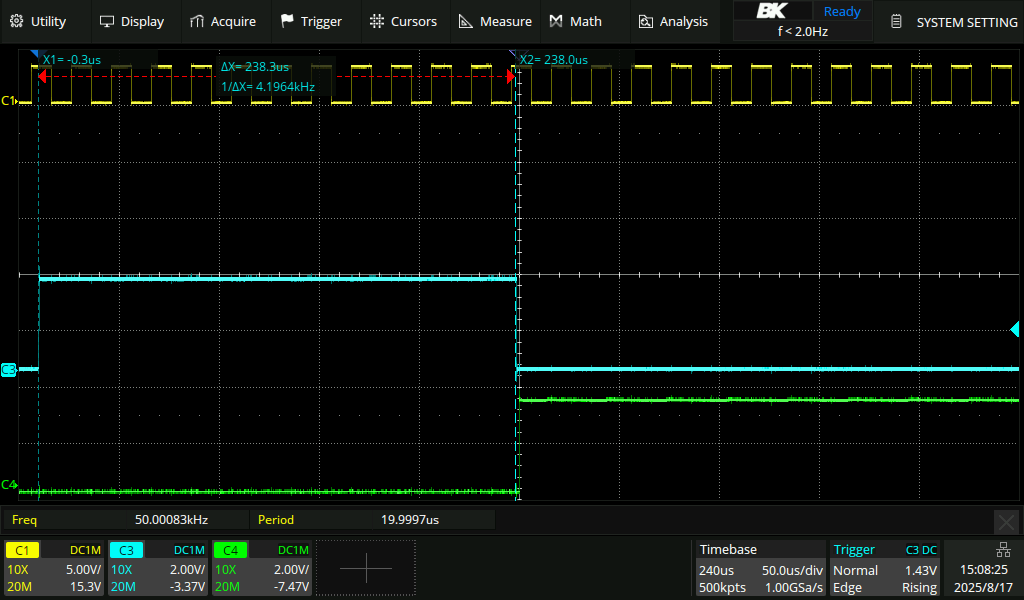Click the cyan trigger level arrow
The height and width of the screenshot is (600, 1024).
click(x=1014, y=328)
